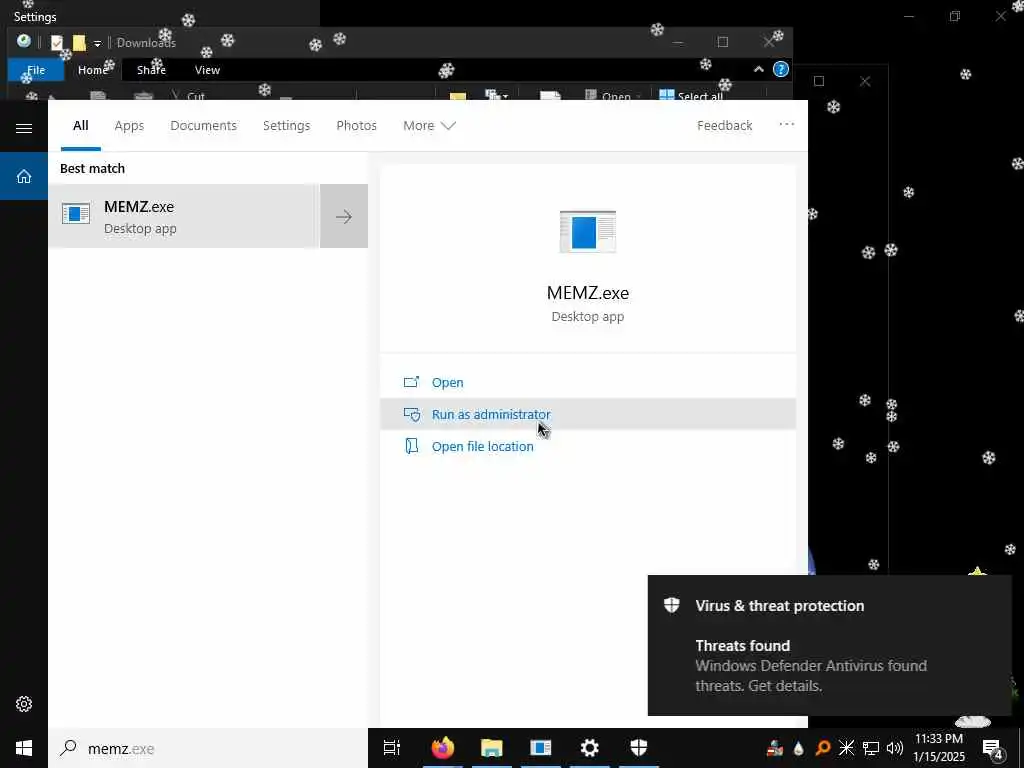Click the MEMZ.exe large preview icon
Image resolution: width=1024 pixels, height=768 pixels.
[x=588, y=232]
